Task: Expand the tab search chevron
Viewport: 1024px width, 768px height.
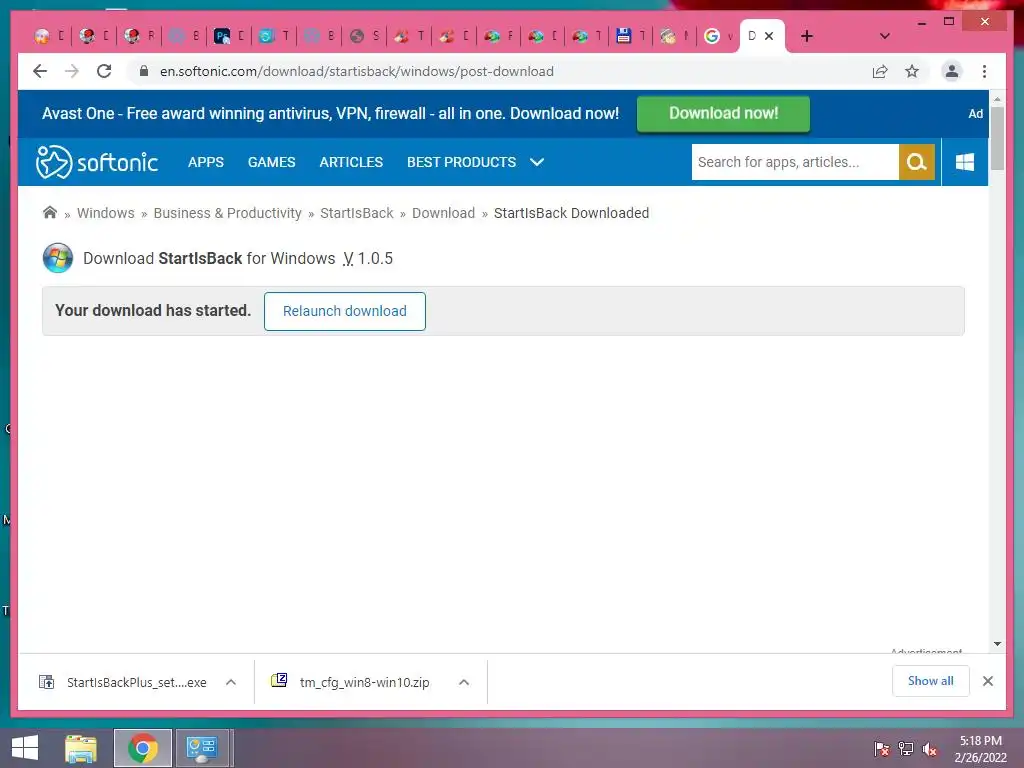Action: [884, 36]
